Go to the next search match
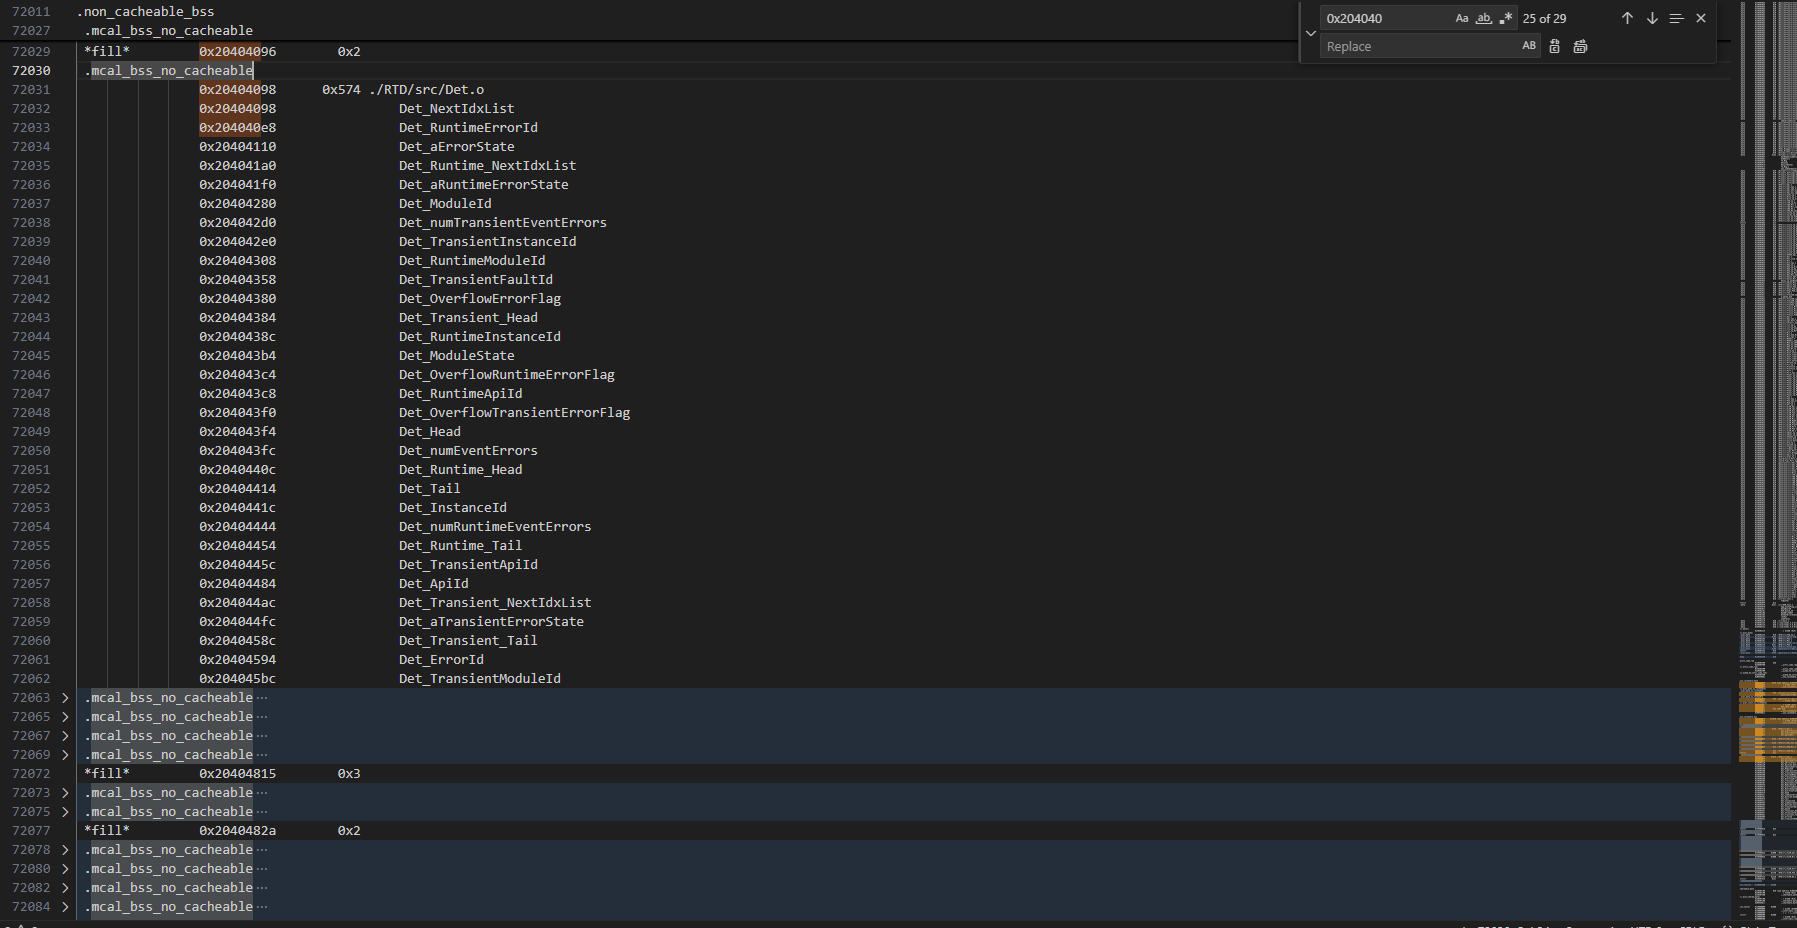This screenshot has width=1797, height=928. point(1652,18)
